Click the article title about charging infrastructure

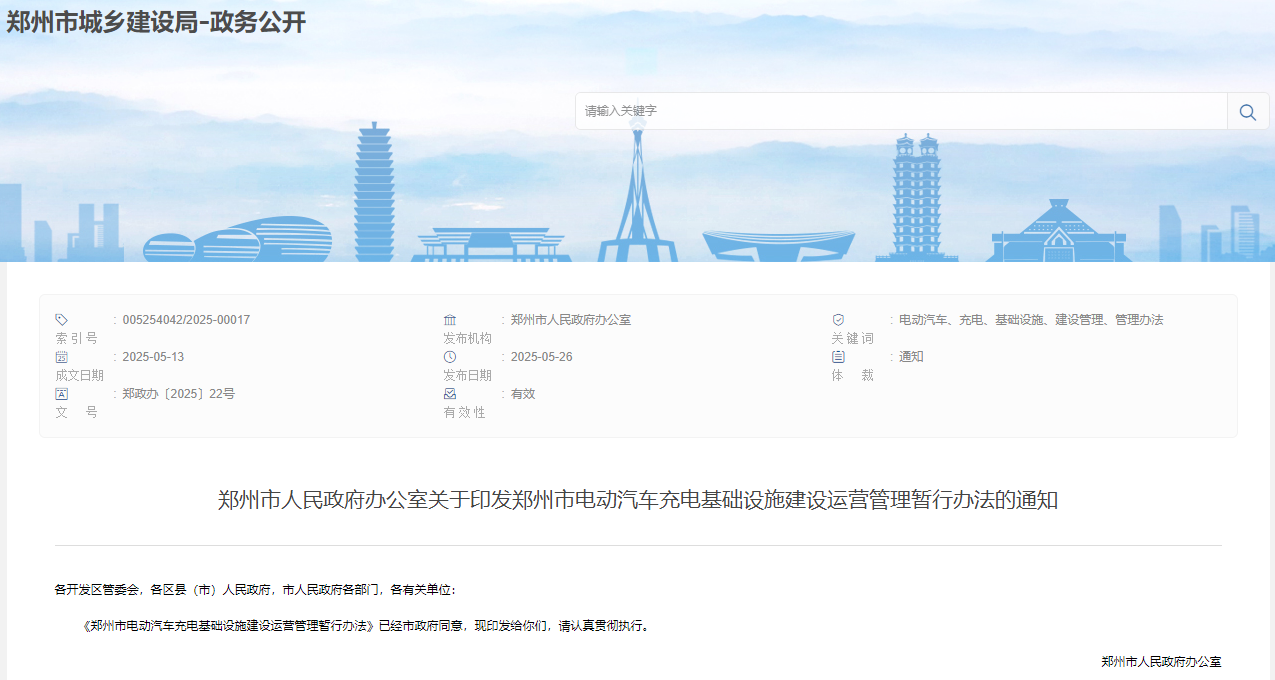point(637,500)
